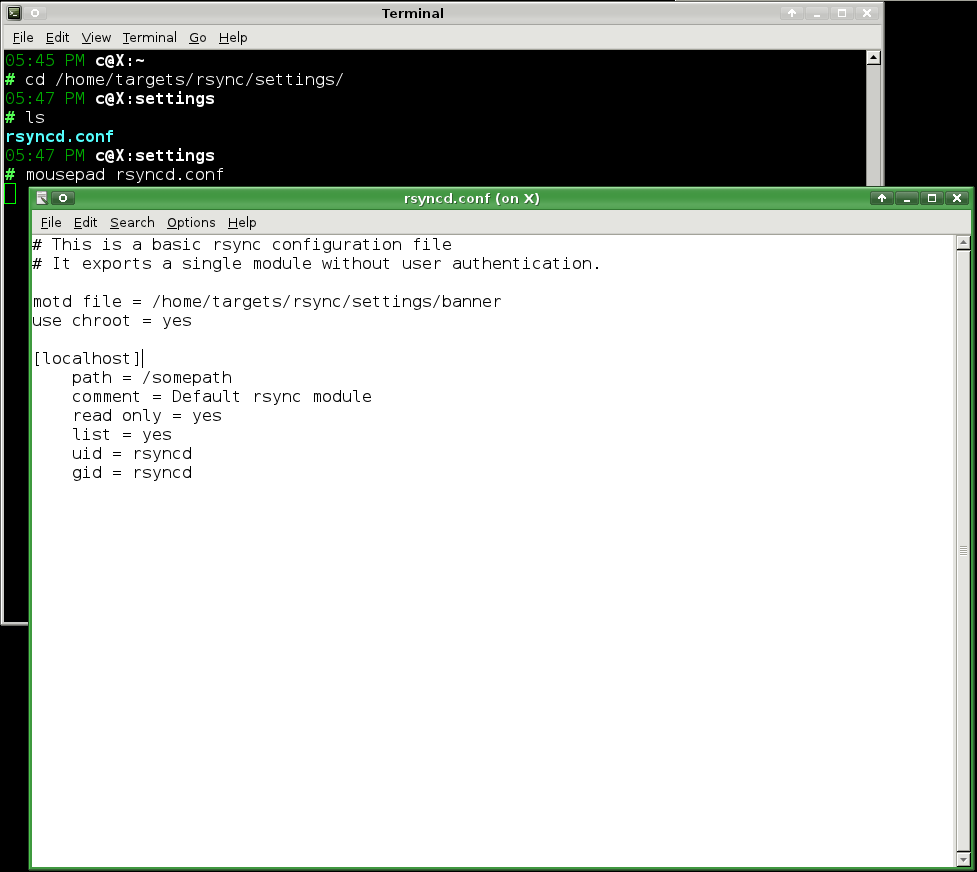Viewport: 977px width, 872px height.
Task: Open Mousepad's File menu
Action: (x=50, y=223)
